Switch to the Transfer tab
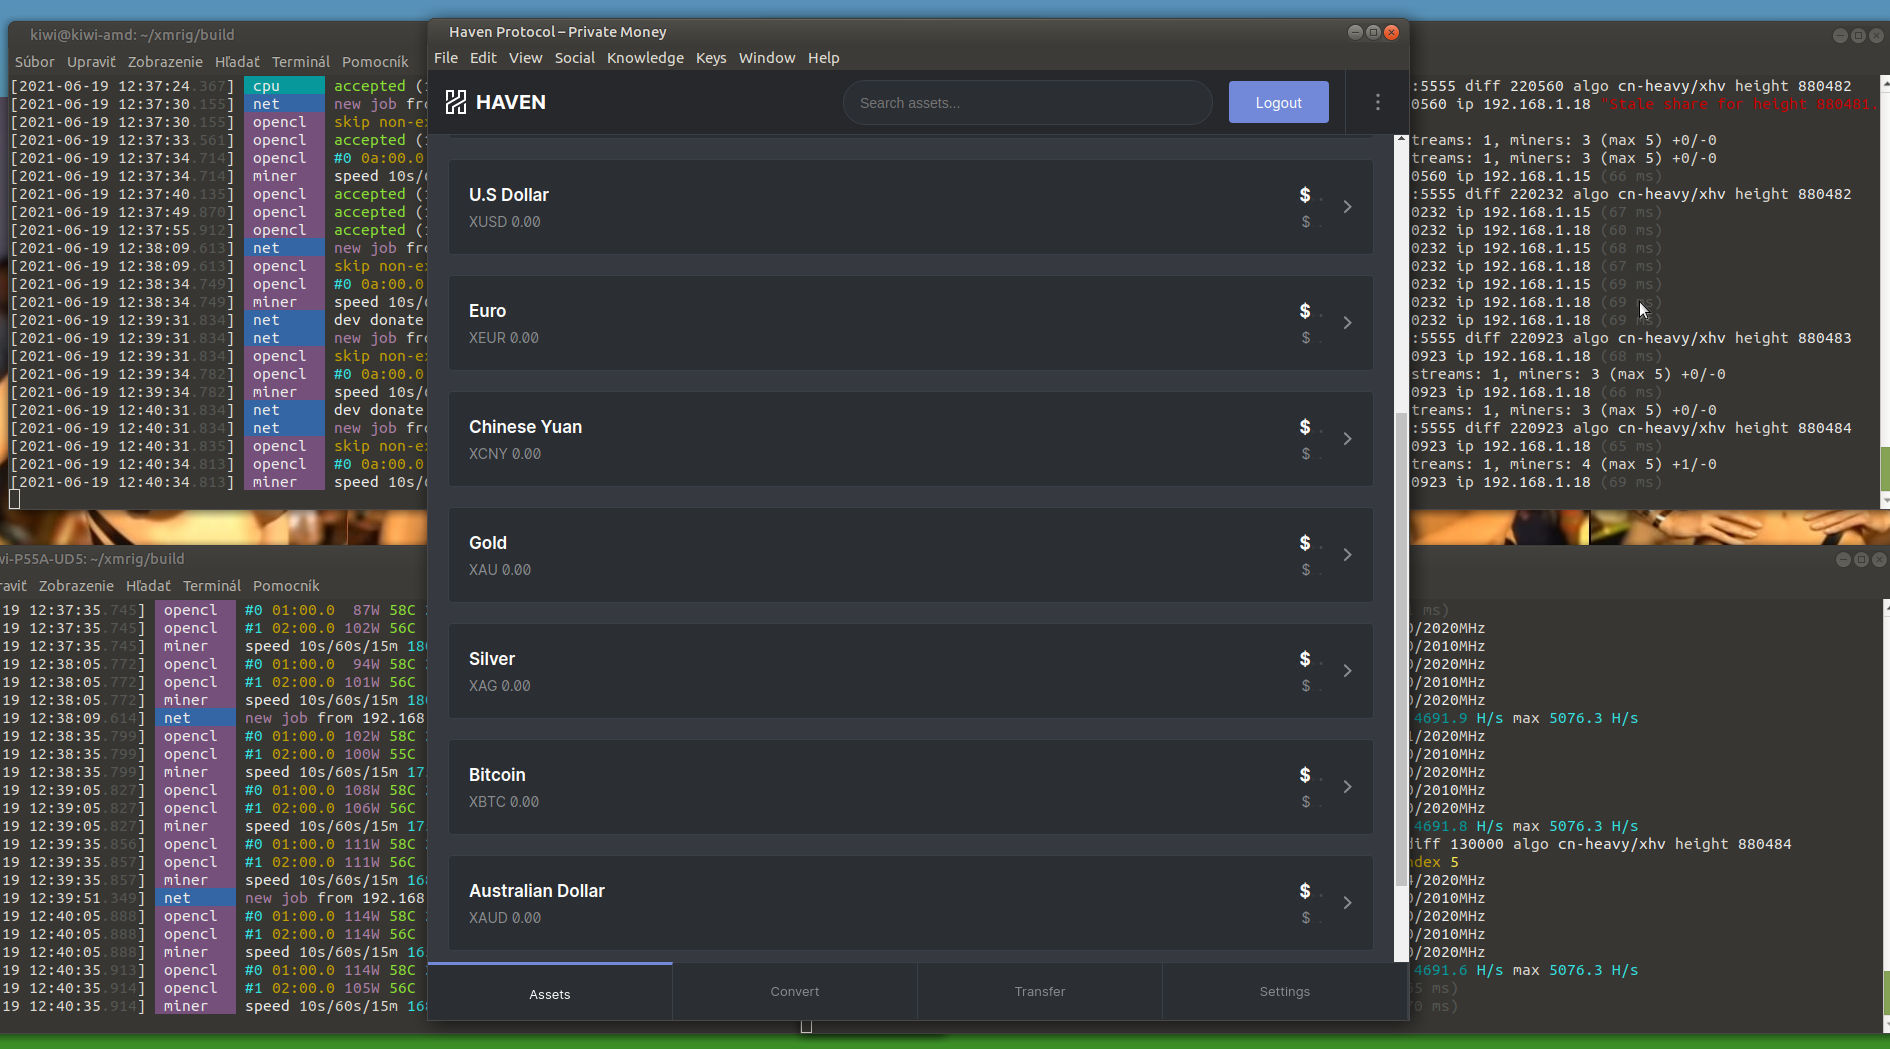This screenshot has width=1890, height=1049. (x=1040, y=992)
